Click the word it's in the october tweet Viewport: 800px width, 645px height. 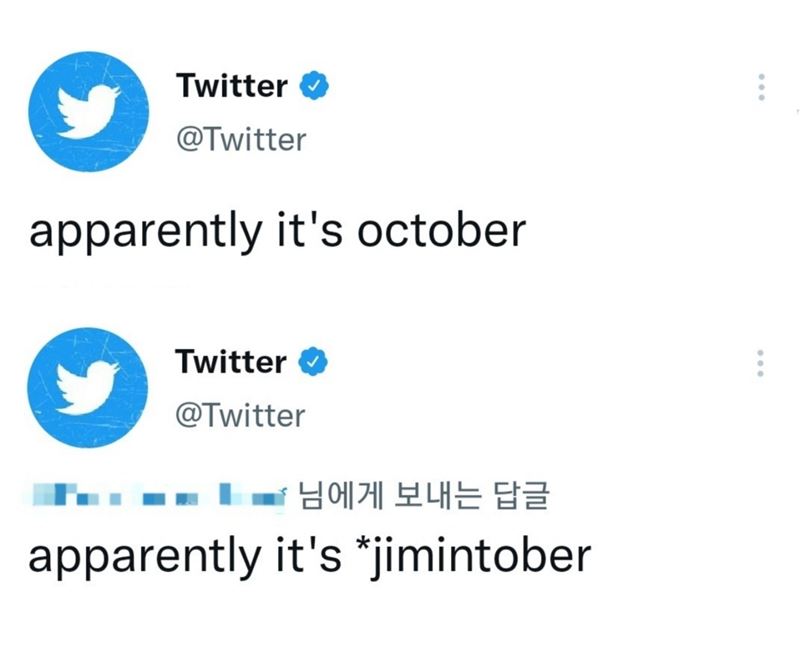pyautogui.click(x=309, y=230)
